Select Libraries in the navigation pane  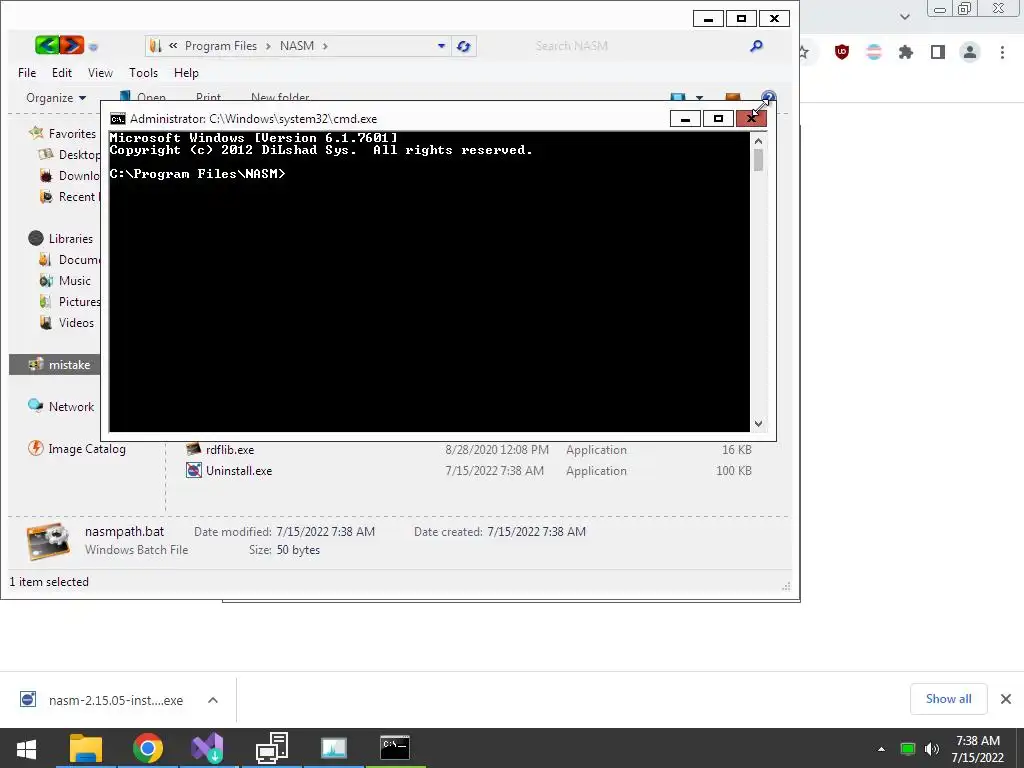coord(71,238)
